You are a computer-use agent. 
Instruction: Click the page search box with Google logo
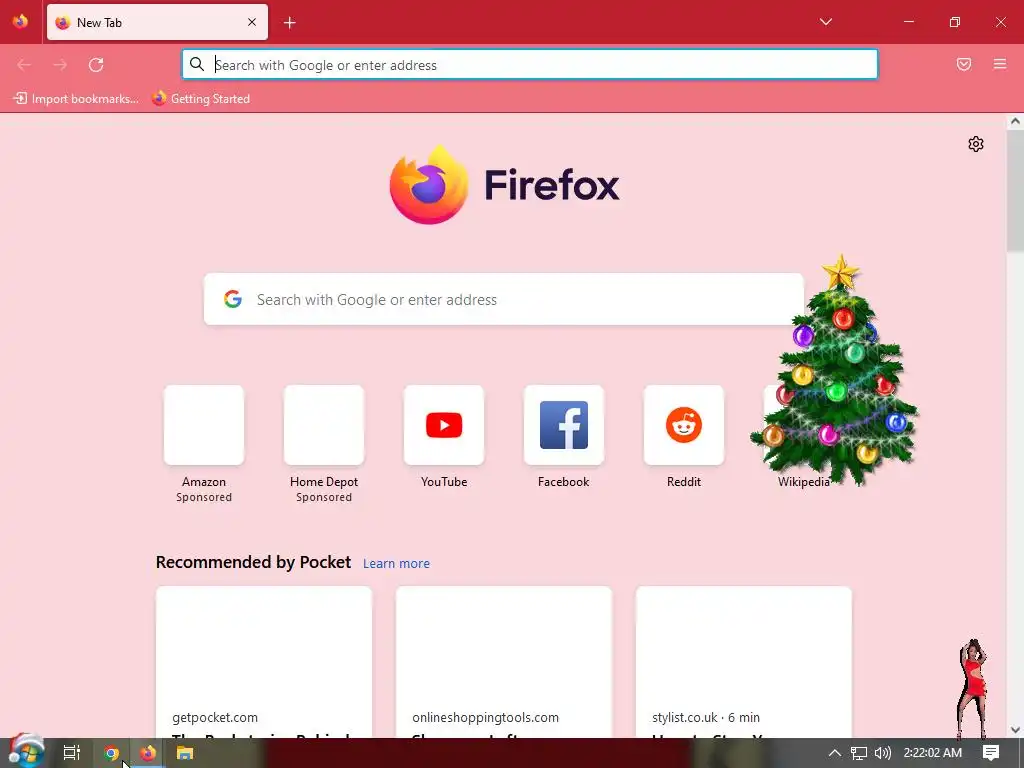click(504, 299)
